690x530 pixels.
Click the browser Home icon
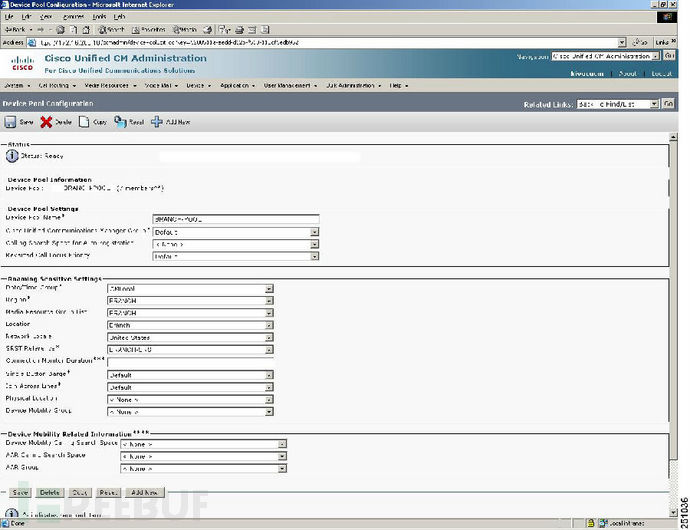[86, 30]
